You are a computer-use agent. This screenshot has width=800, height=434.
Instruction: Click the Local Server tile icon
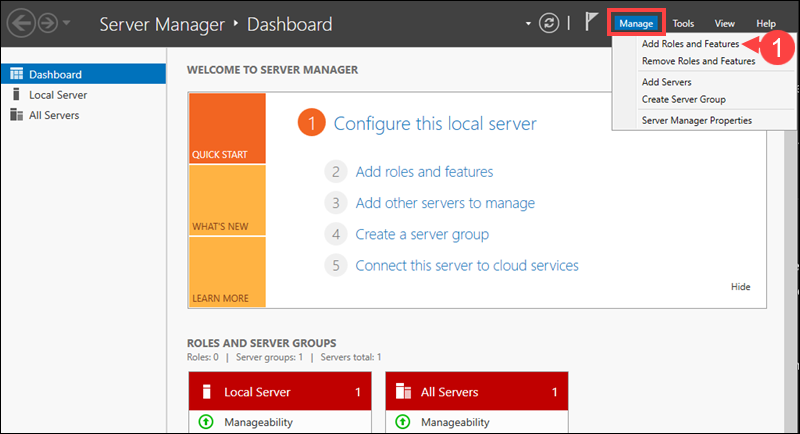207,392
